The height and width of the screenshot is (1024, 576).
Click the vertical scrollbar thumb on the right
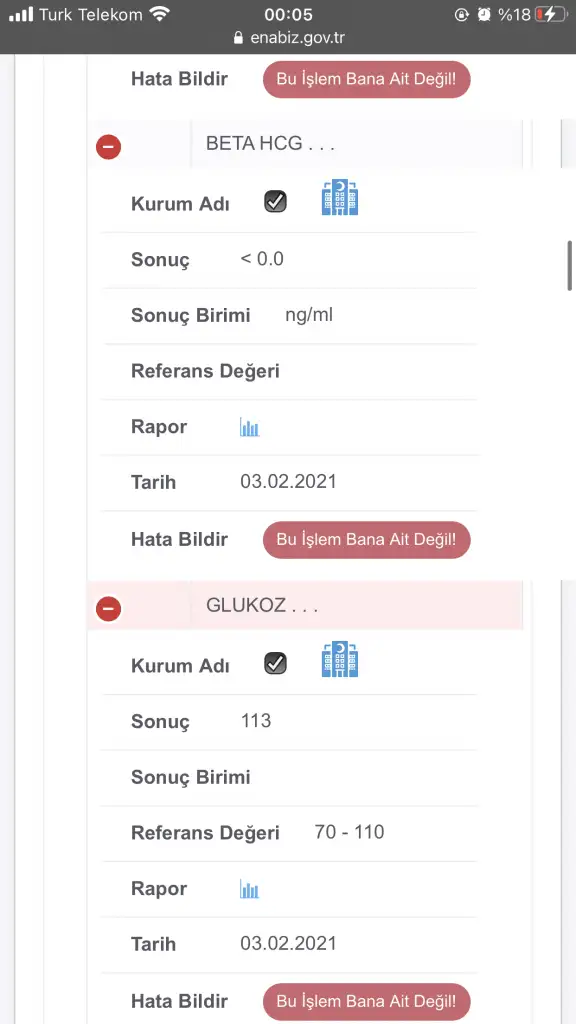[570, 266]
